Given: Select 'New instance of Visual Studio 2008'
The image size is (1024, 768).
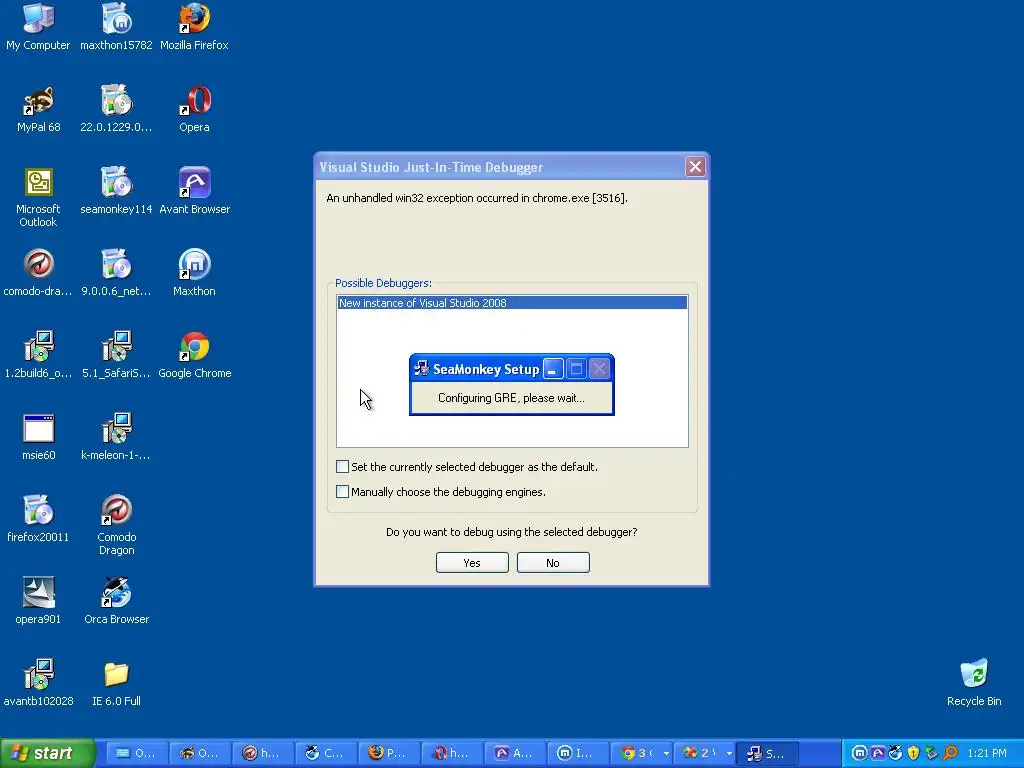Looking at the screenshot, I should click(x=512, y=302).
